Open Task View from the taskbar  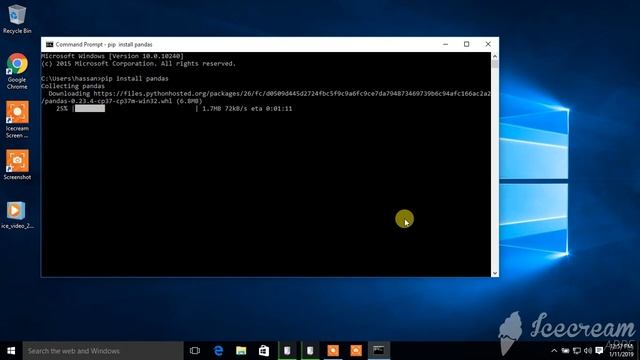click(195, 351)
